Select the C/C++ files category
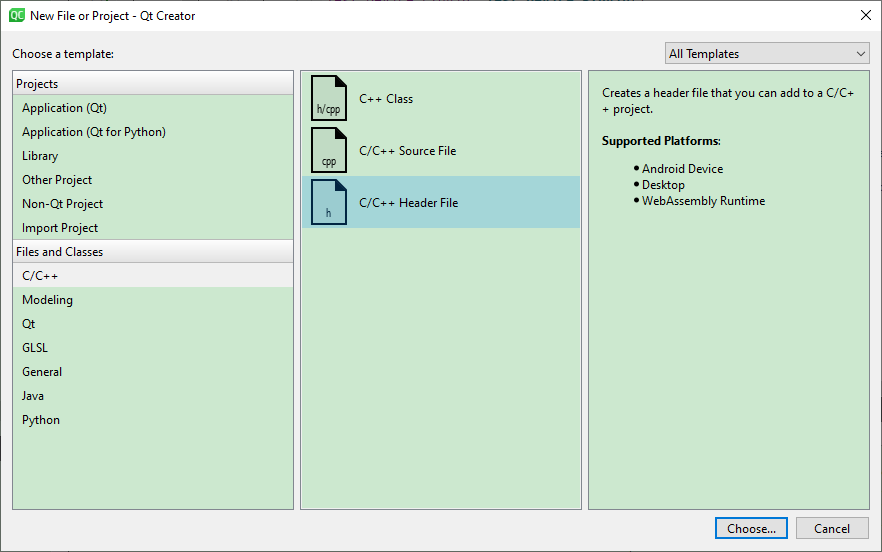Screen dimensions: 882x552 point(152,276)
